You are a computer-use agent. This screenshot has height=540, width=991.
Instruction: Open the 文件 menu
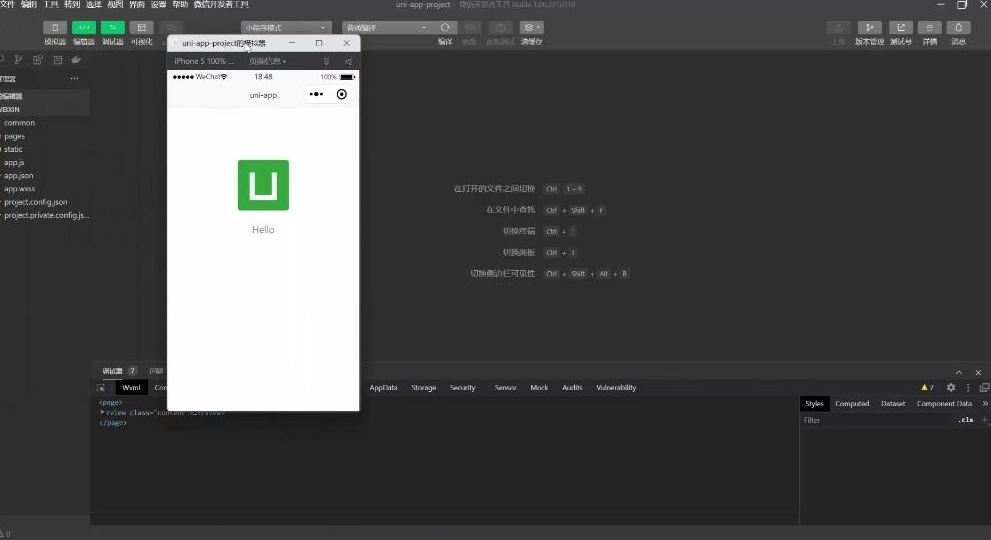point(7,4)
